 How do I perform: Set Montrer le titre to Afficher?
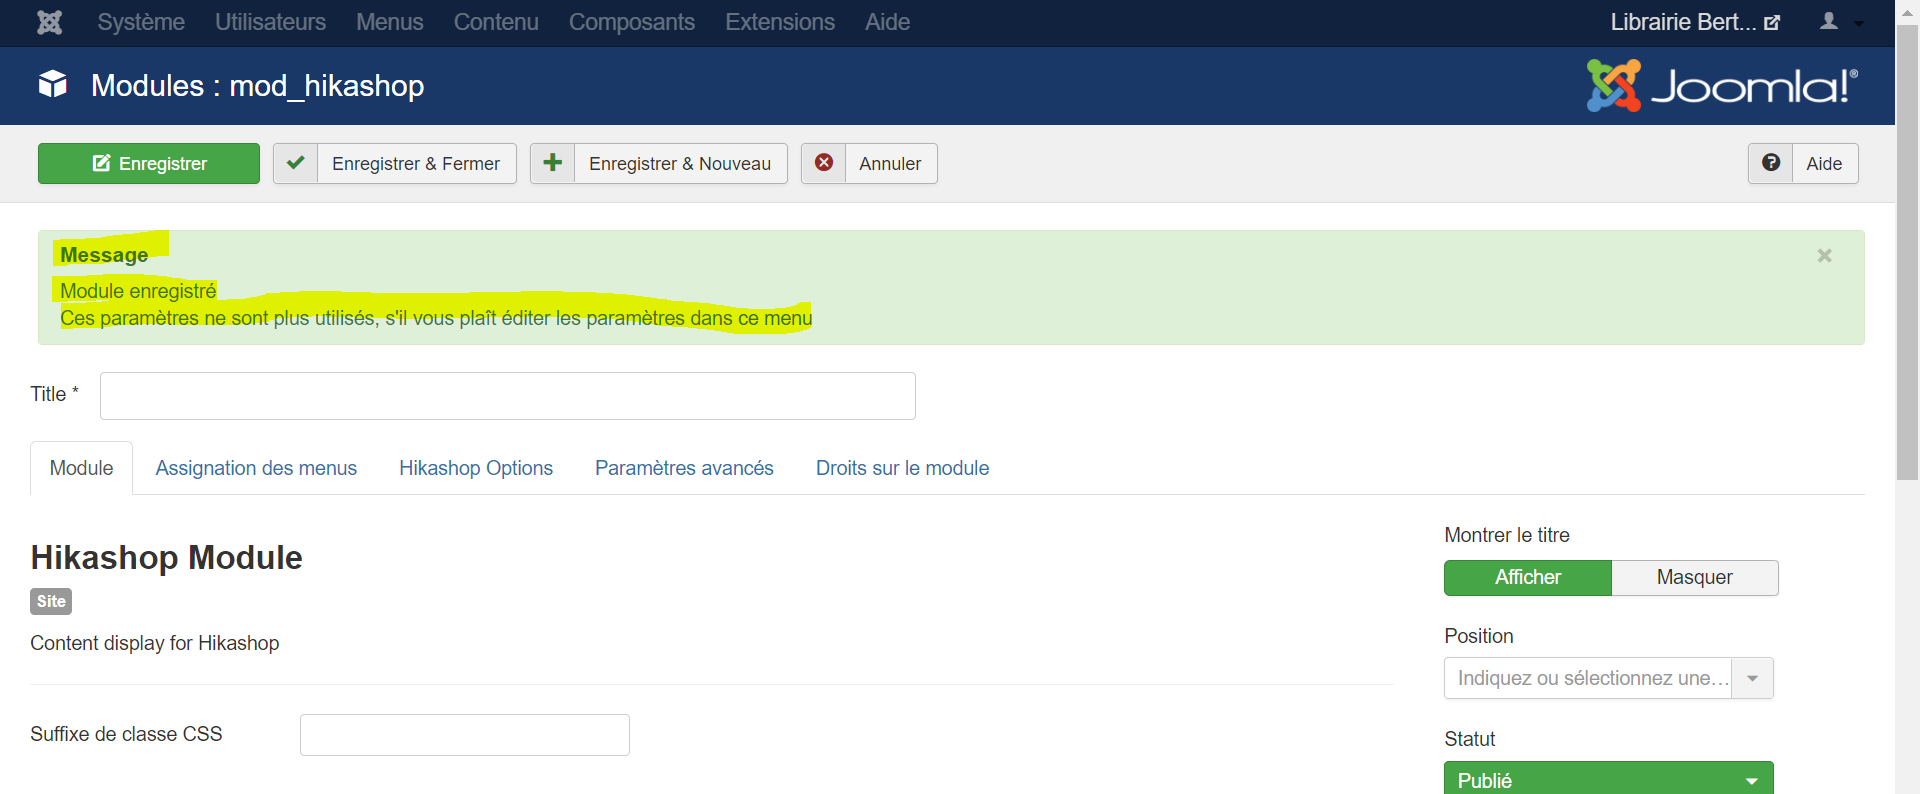(1528, 577)
